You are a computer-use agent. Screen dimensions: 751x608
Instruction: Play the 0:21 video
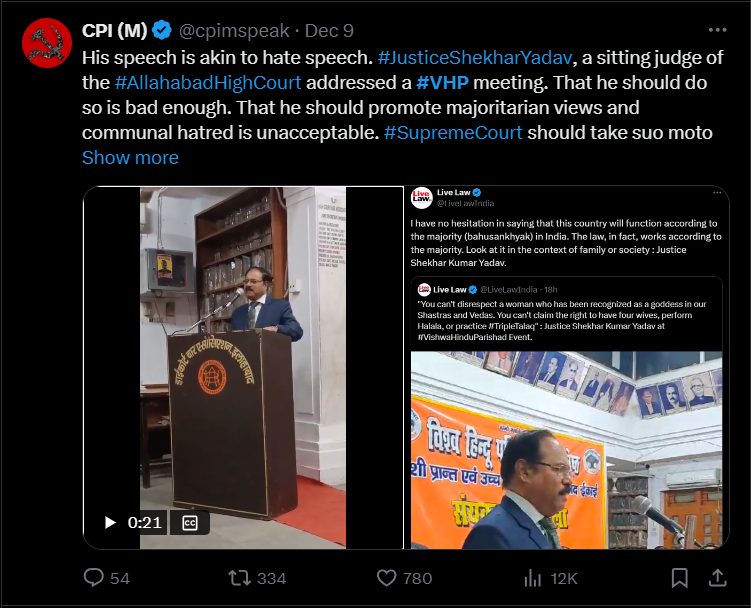coord(110,522)
